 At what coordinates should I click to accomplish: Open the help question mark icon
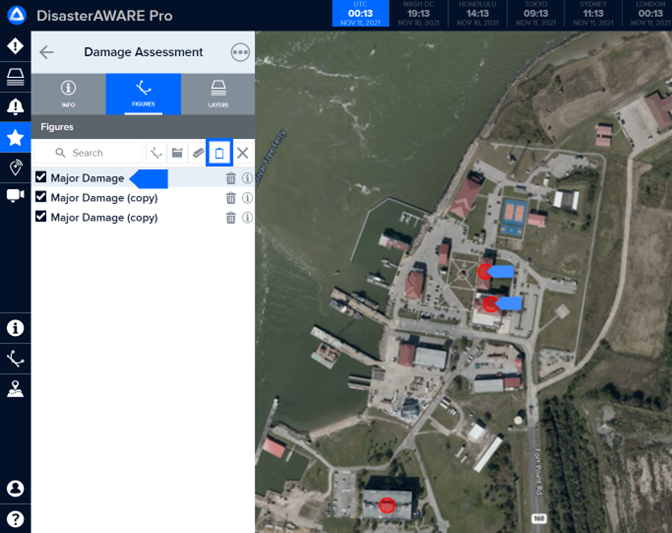click(x=15, y=519)
